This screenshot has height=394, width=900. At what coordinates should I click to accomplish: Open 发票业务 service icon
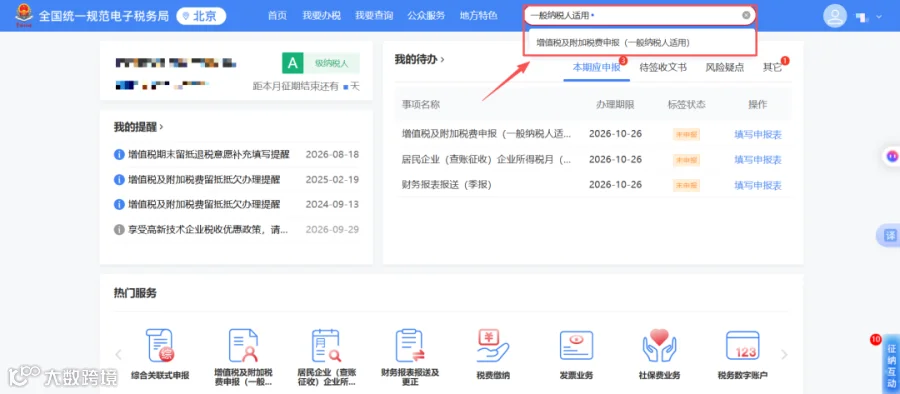[x=576, y=346]
